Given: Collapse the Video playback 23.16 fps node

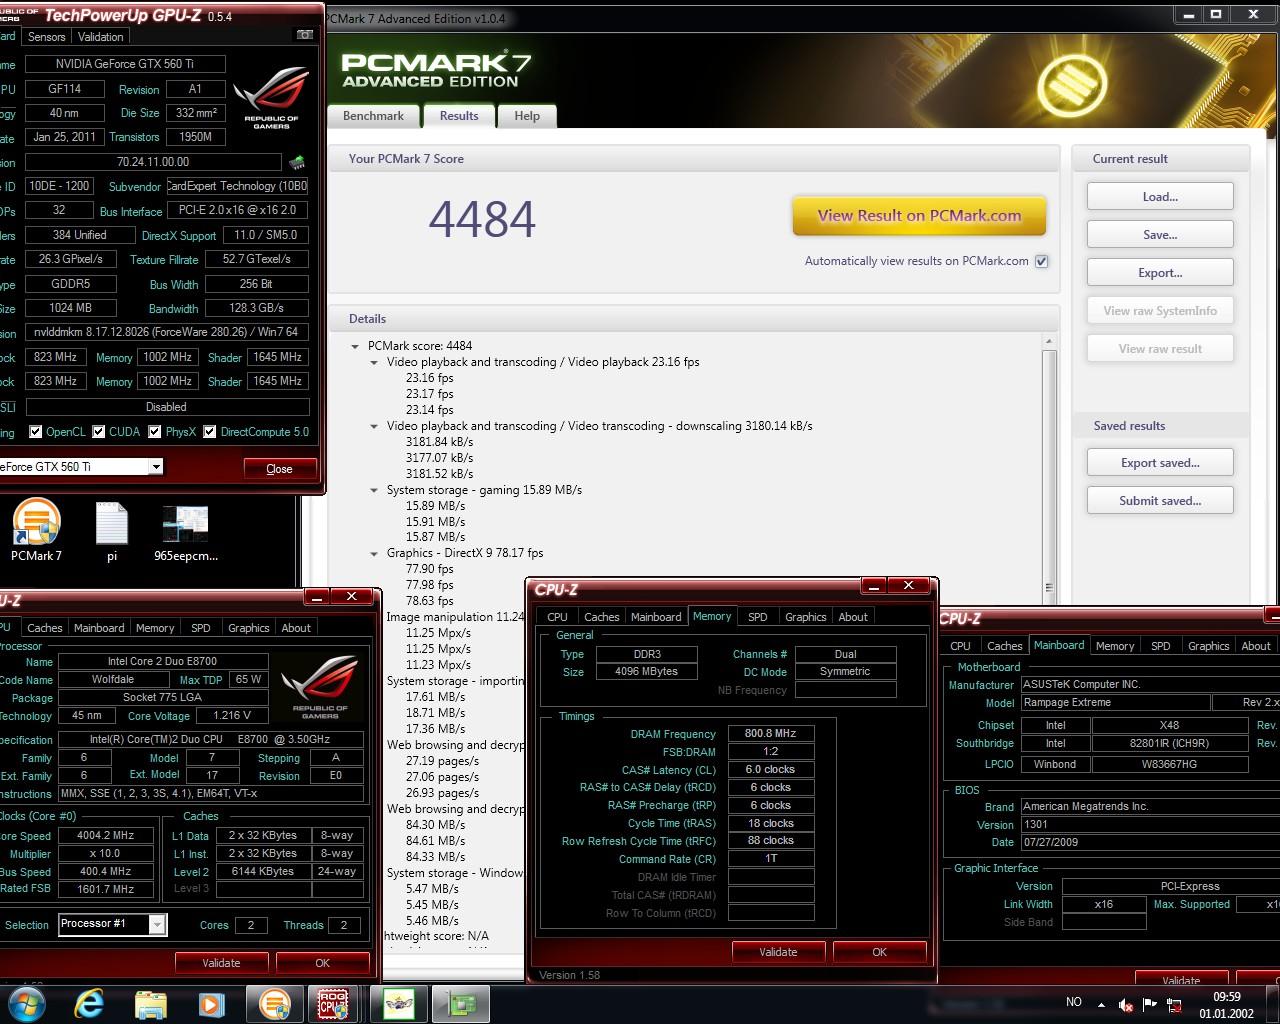Looking at the screenshot, I should pos(374,362).
